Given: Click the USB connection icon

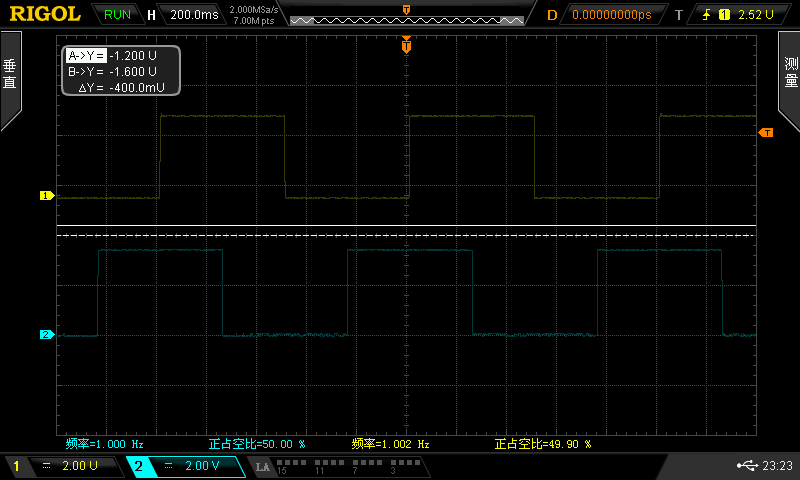Looking at the screenshot, I should (x=746, y=465).
